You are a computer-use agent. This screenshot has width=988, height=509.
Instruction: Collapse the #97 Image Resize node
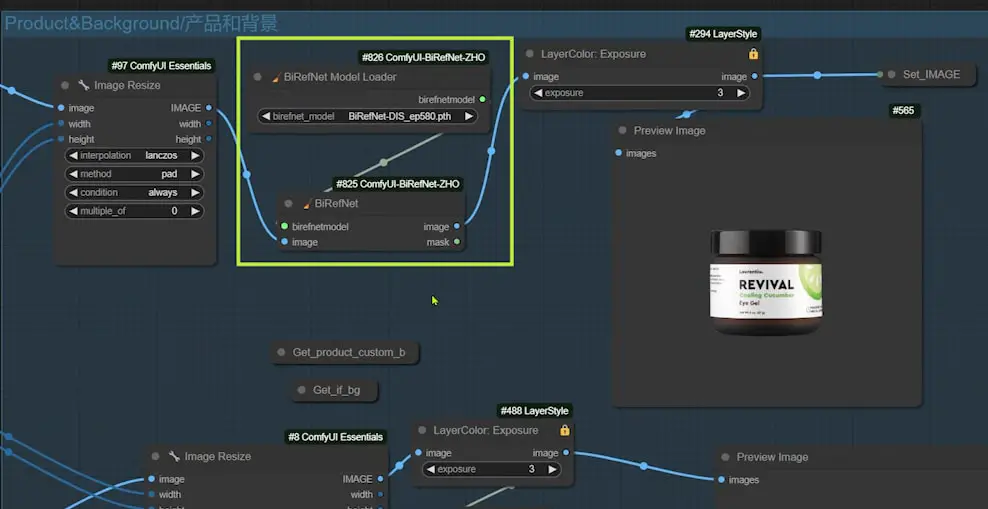pyautogui.click(x=65, y=85)
